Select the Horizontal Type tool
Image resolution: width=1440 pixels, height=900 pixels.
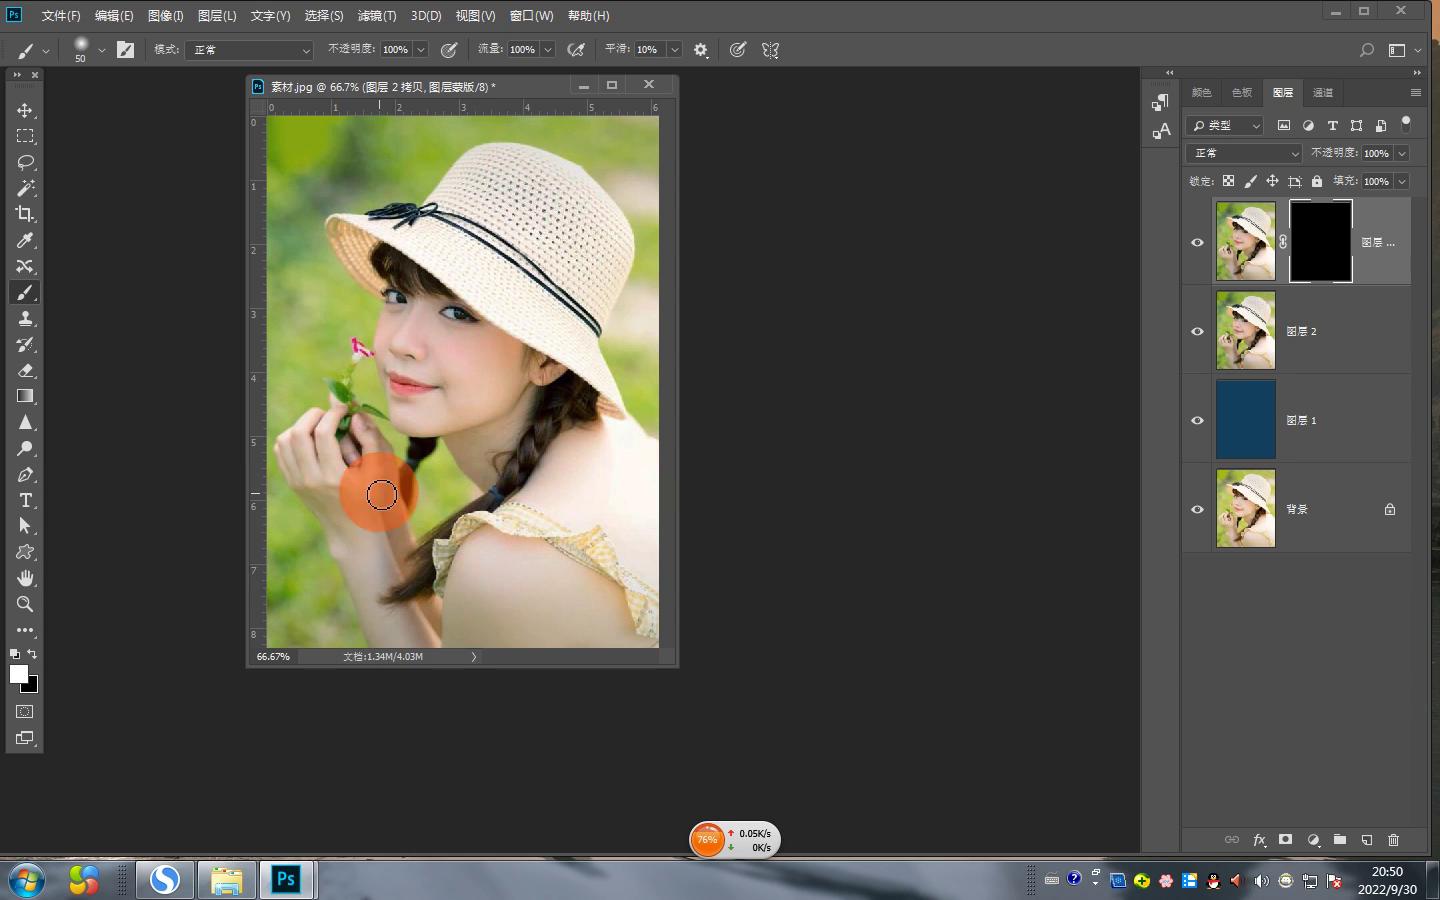[x=25, y=500]
